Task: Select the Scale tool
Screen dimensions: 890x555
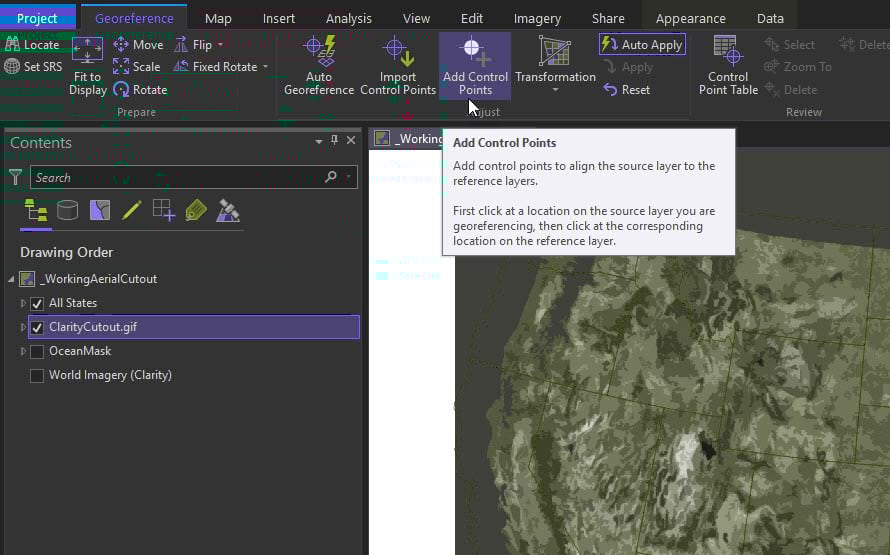Action: (136, 66)
